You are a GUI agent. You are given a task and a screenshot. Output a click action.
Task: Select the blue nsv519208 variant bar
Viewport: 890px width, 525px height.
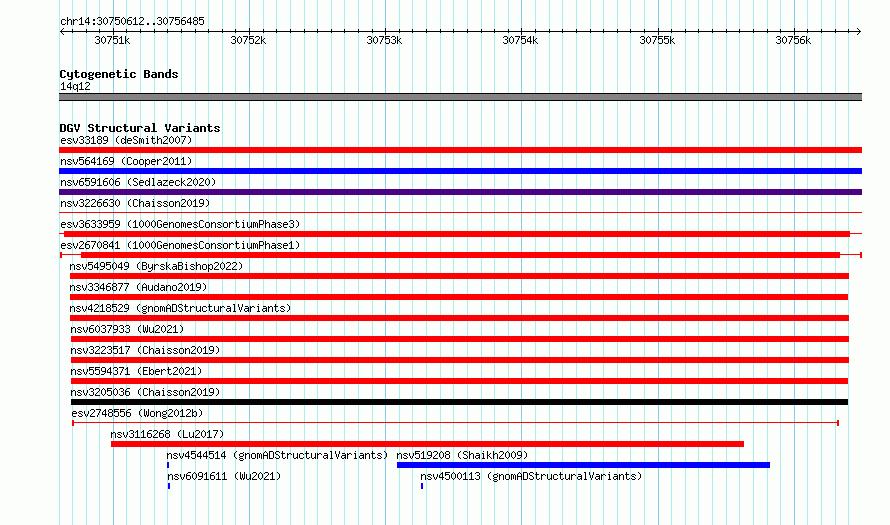[583, 465]
